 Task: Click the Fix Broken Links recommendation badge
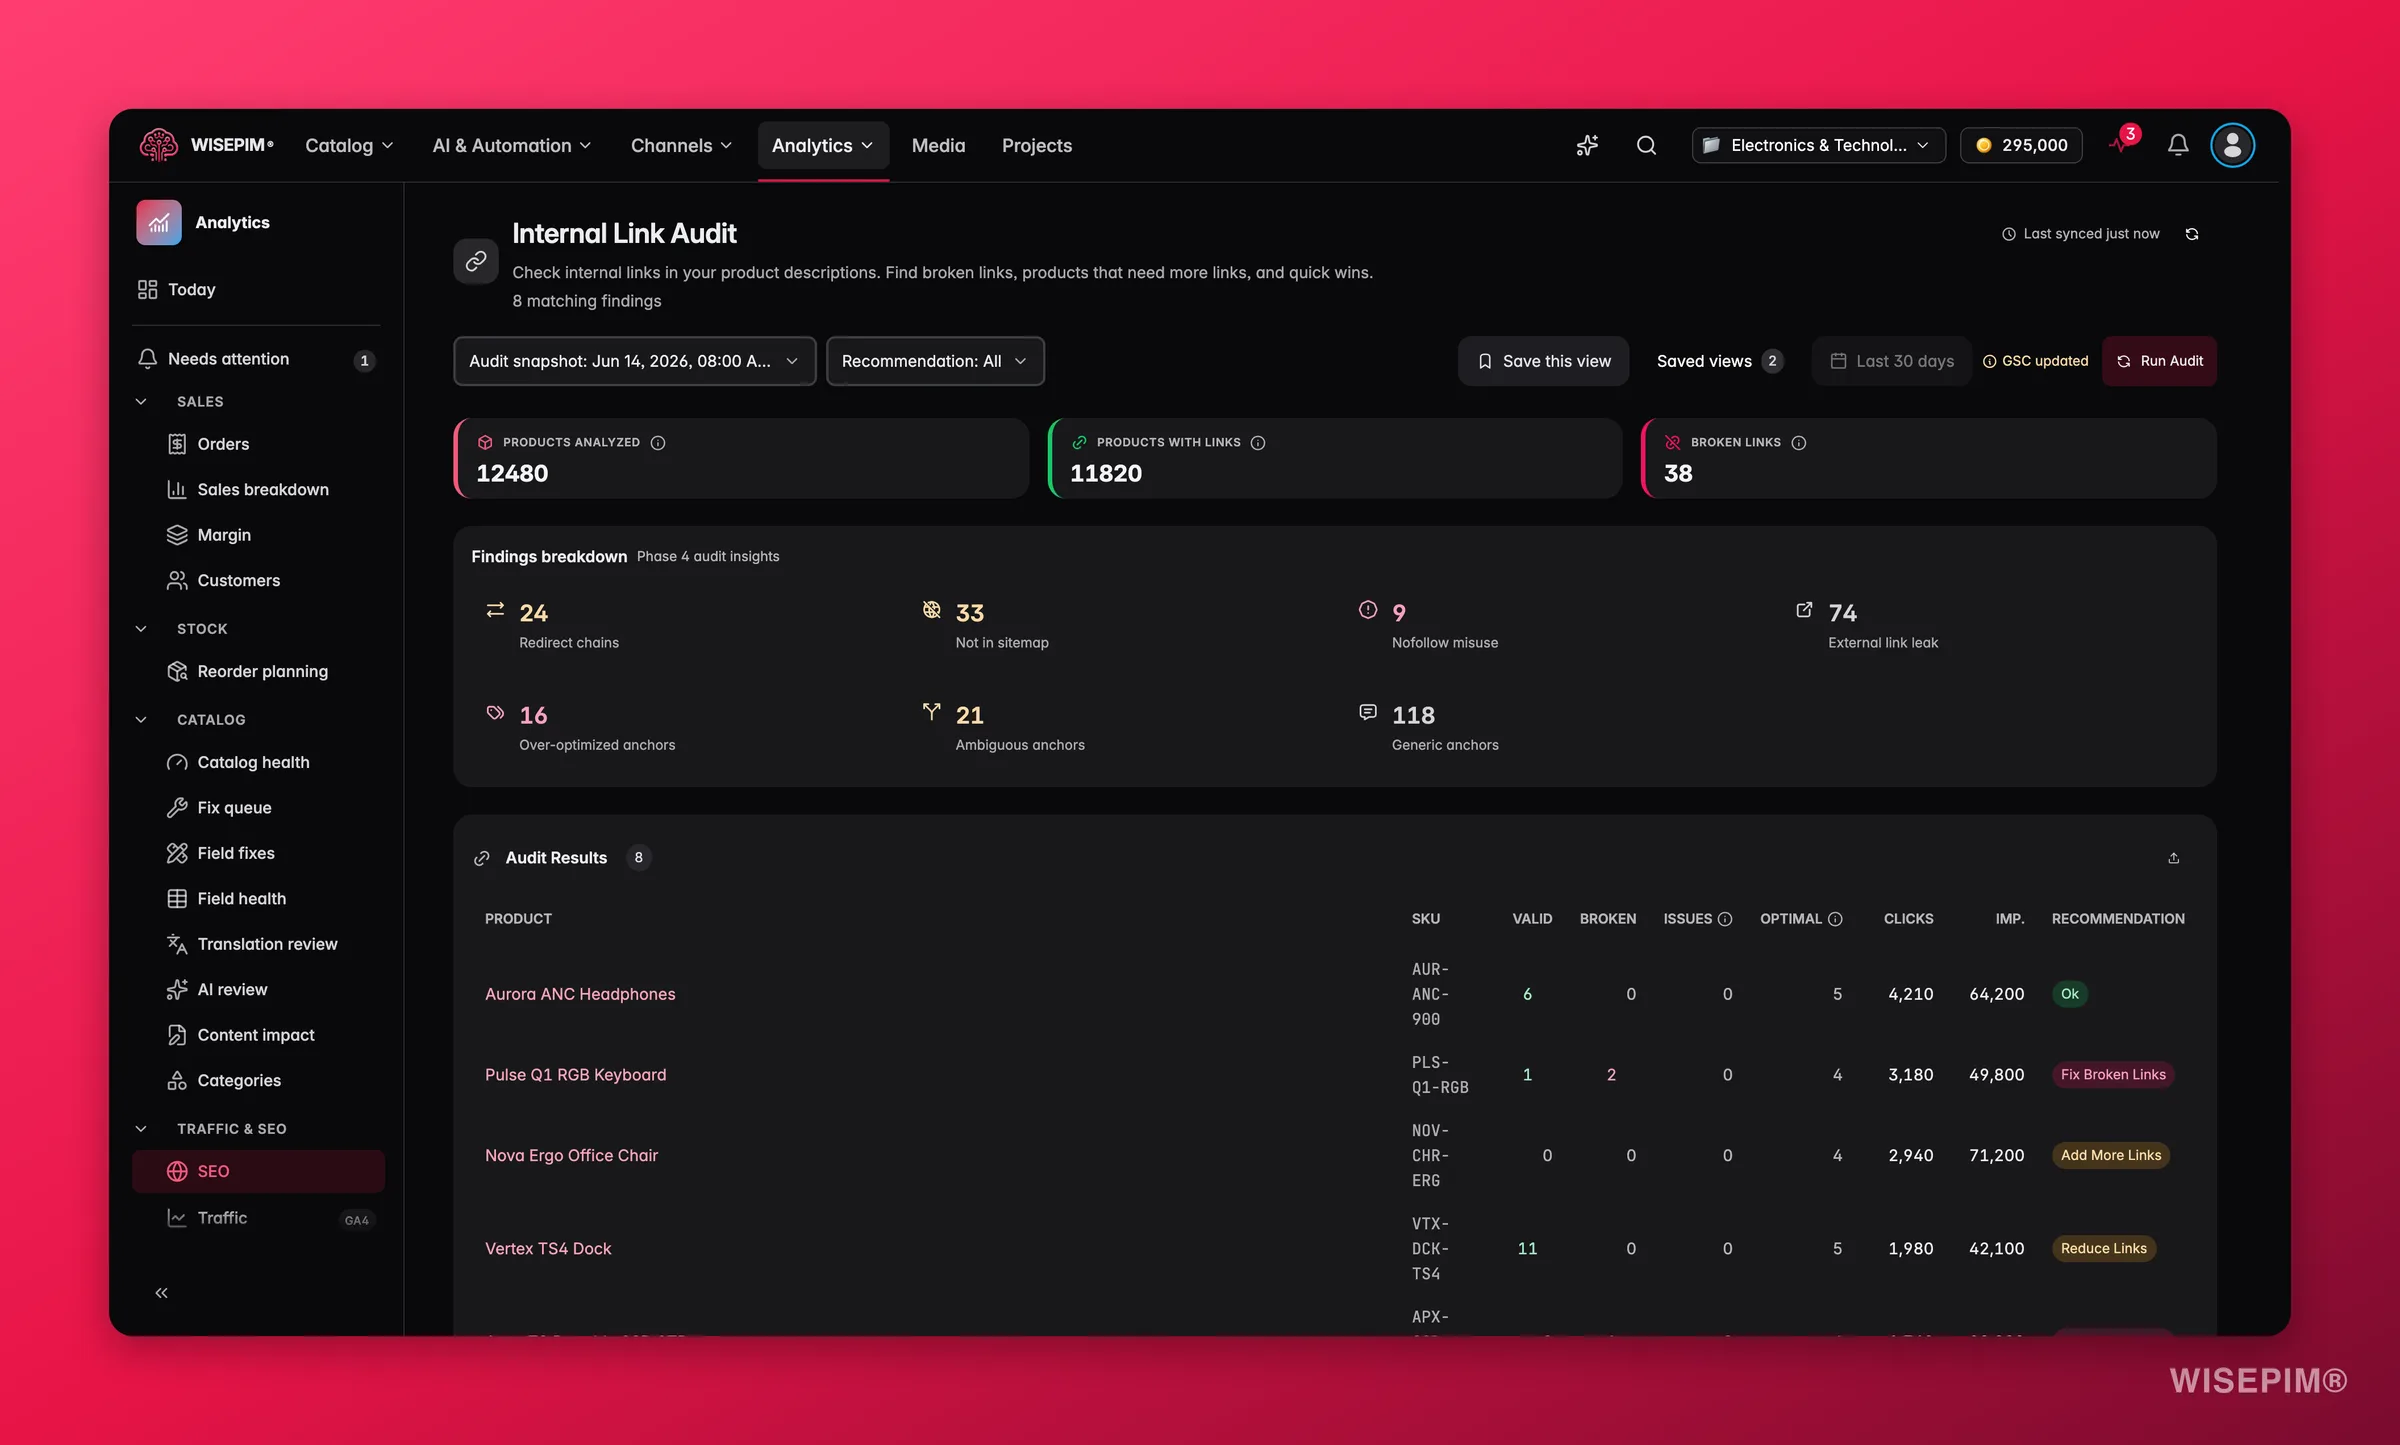[x=2113, y=1075]
